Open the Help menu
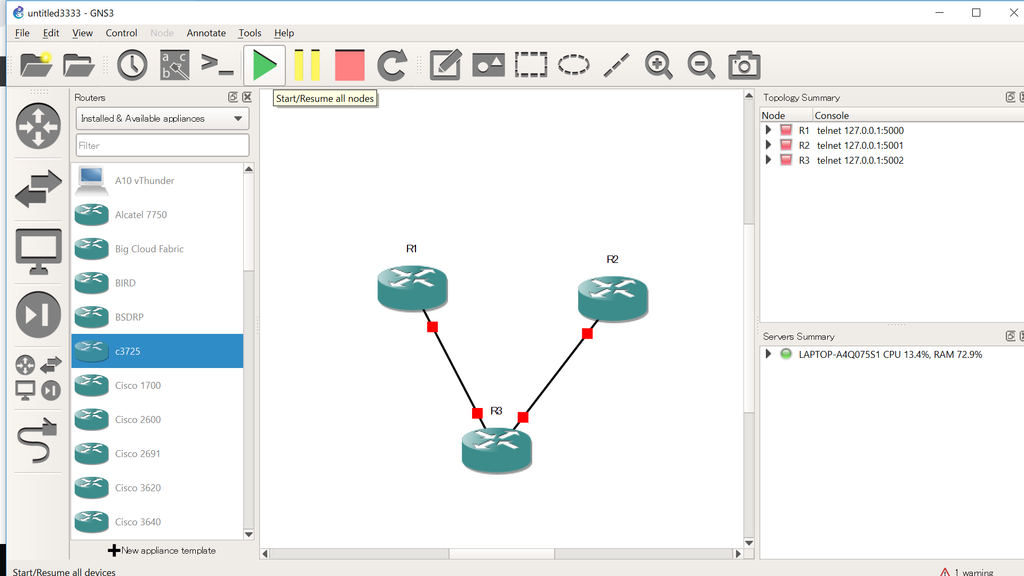This screenshot has width=1024, height=576. click(x=283, y=33)
